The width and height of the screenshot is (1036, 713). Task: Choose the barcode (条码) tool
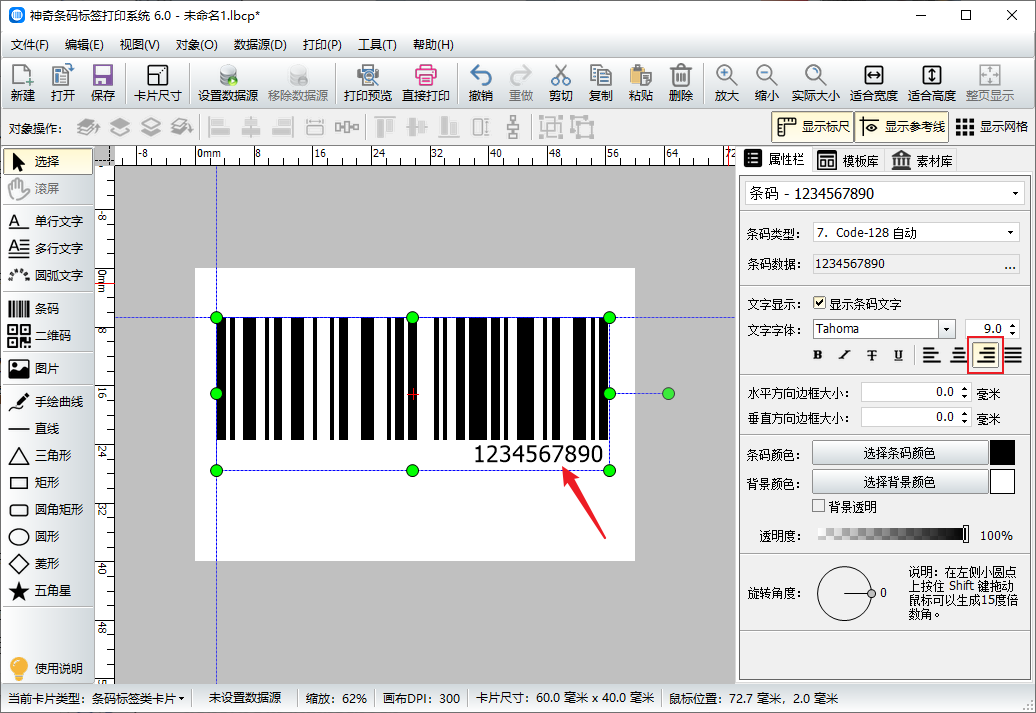click(47, 309)
